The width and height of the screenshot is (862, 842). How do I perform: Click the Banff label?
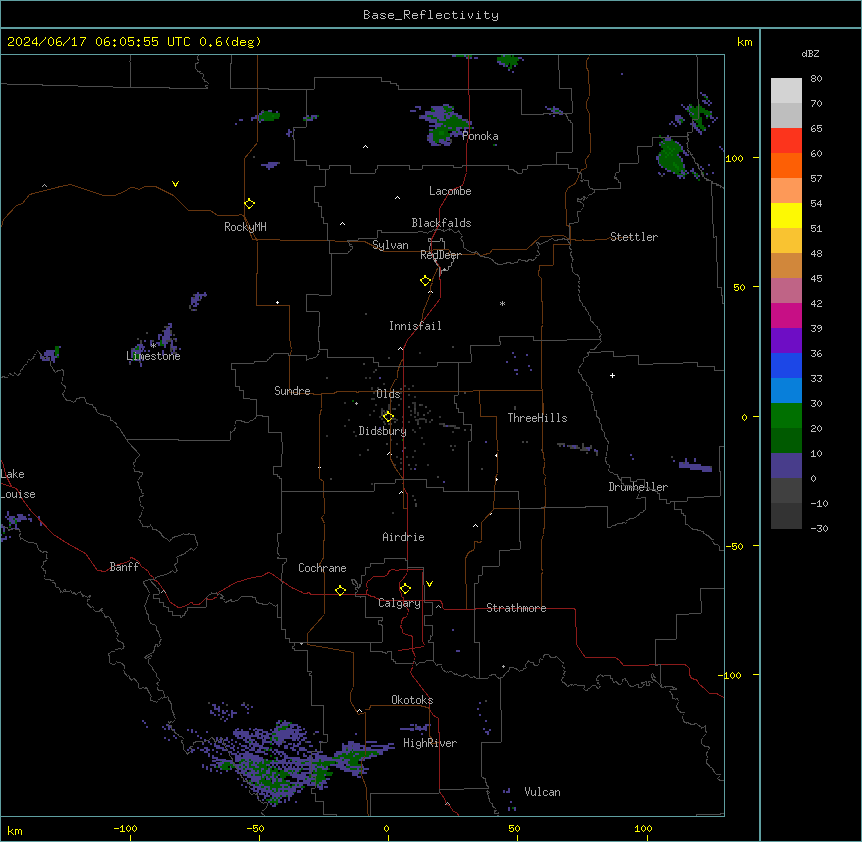coord(124,567)
